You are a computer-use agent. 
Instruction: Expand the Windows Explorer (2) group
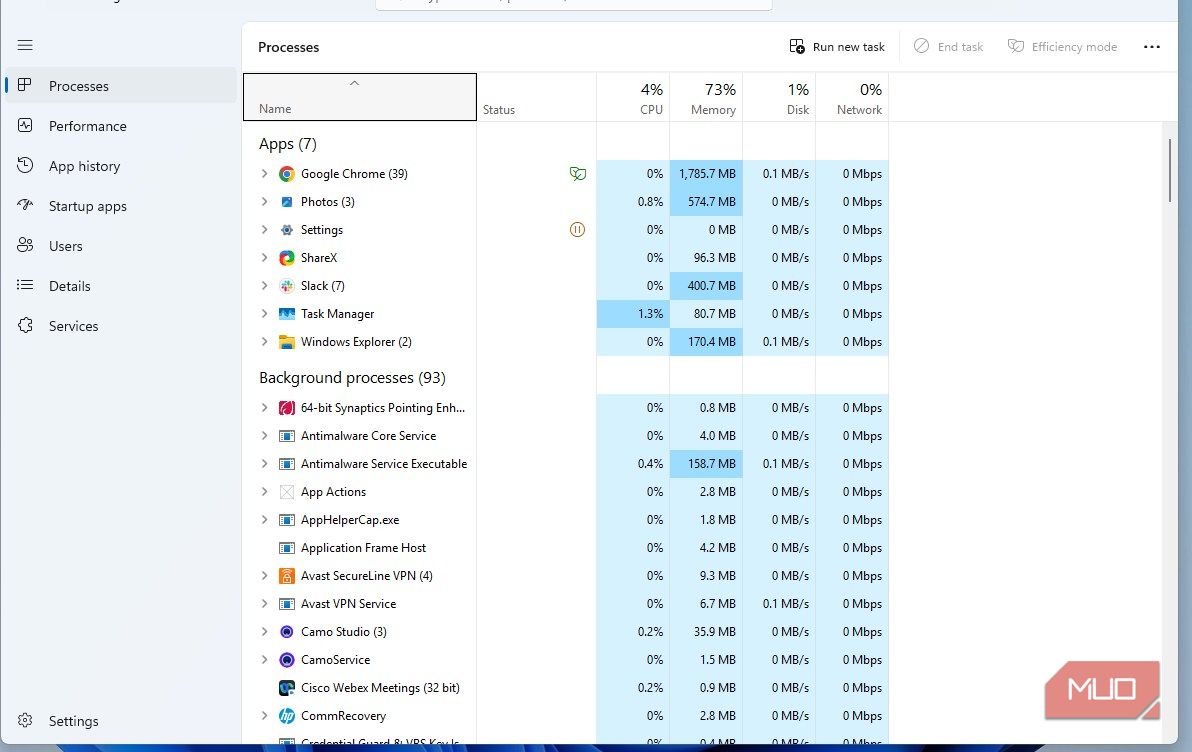tap(265, 341)
